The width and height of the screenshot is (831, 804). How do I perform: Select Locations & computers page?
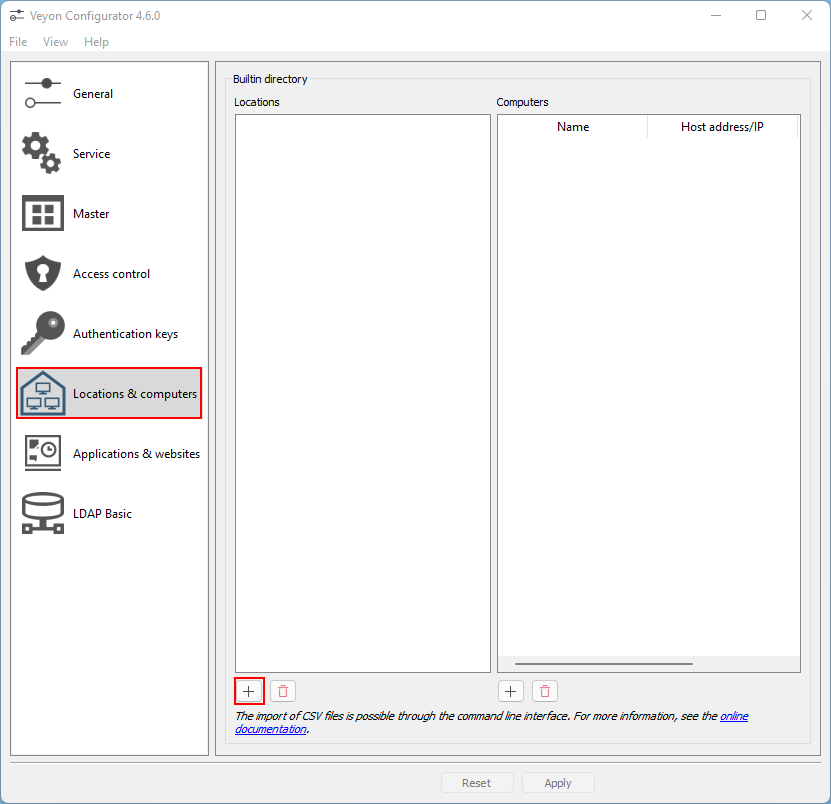tap(134, 394)
